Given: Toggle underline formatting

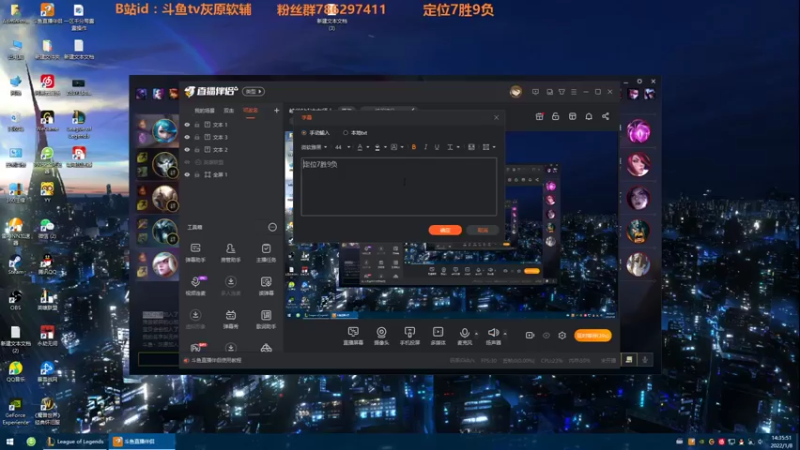Looking at the screenshot, I should coord(437,147).
